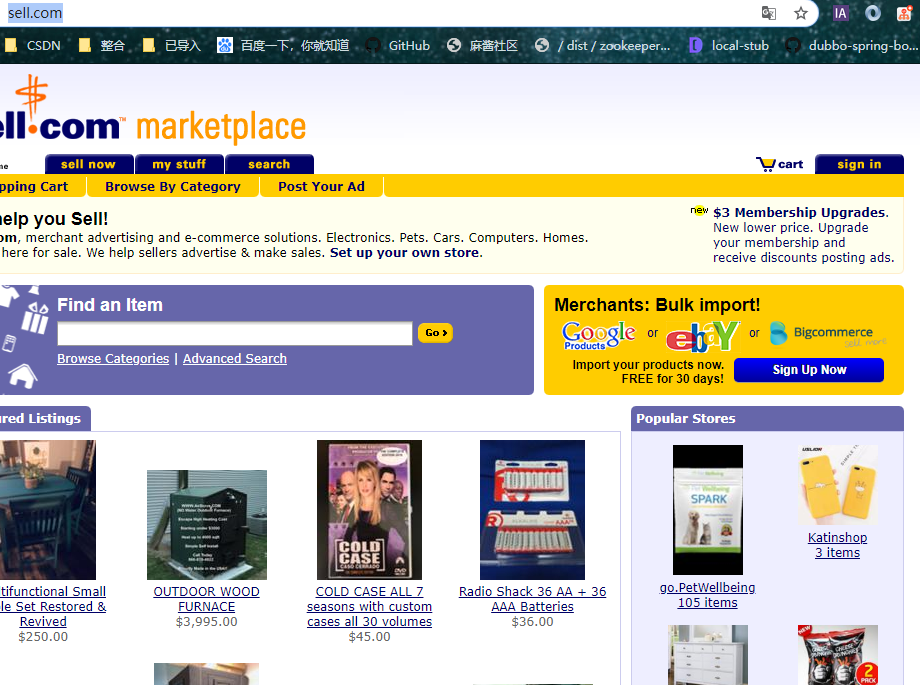
Task: Open the my stuff tab
Action: point(179,164)
